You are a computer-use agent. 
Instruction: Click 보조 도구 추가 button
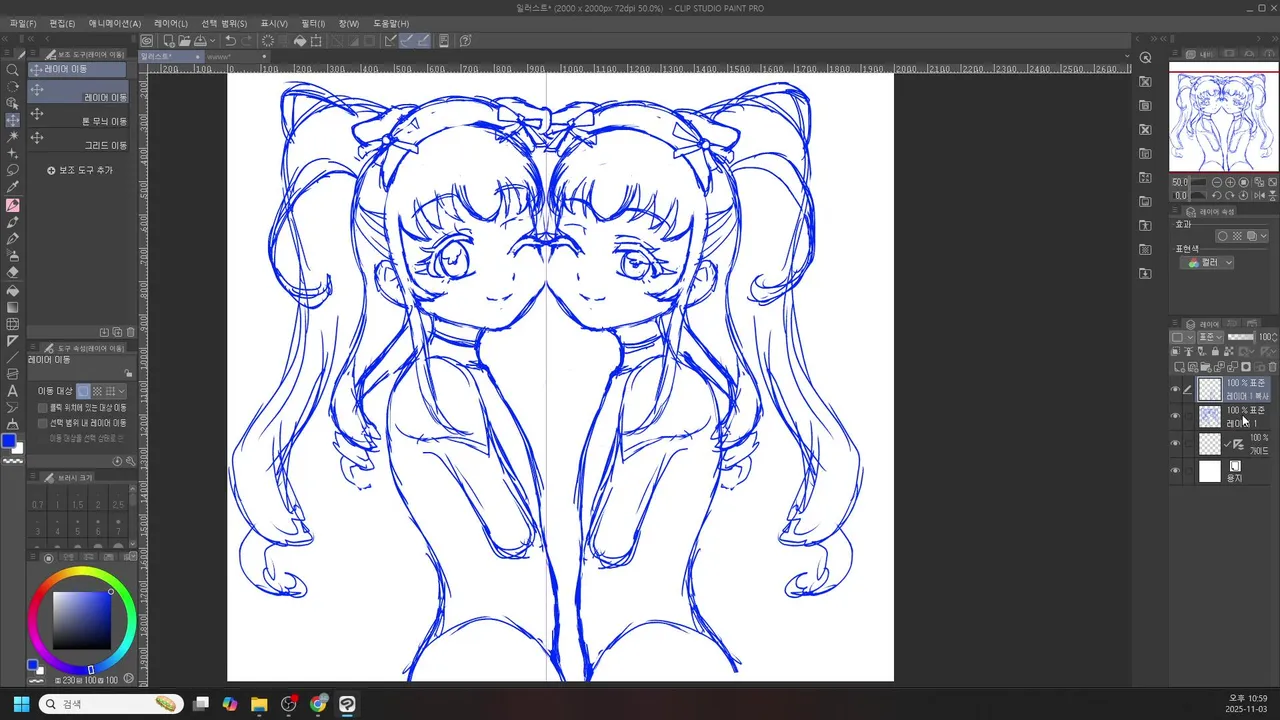80,170
